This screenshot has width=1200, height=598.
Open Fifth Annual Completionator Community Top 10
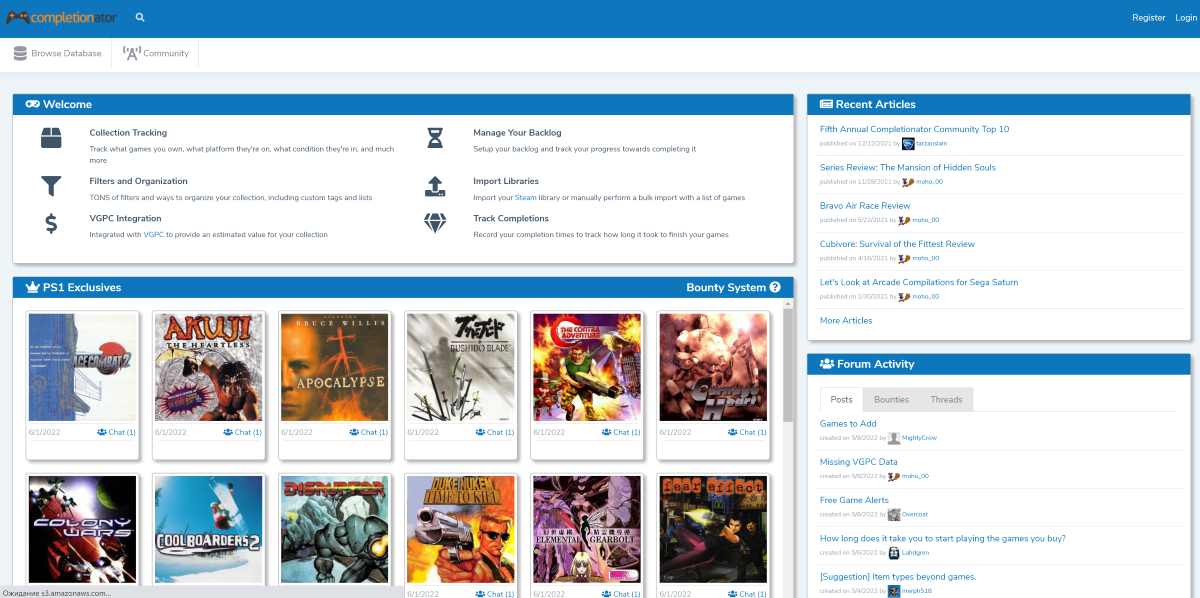tap(914, 129)
